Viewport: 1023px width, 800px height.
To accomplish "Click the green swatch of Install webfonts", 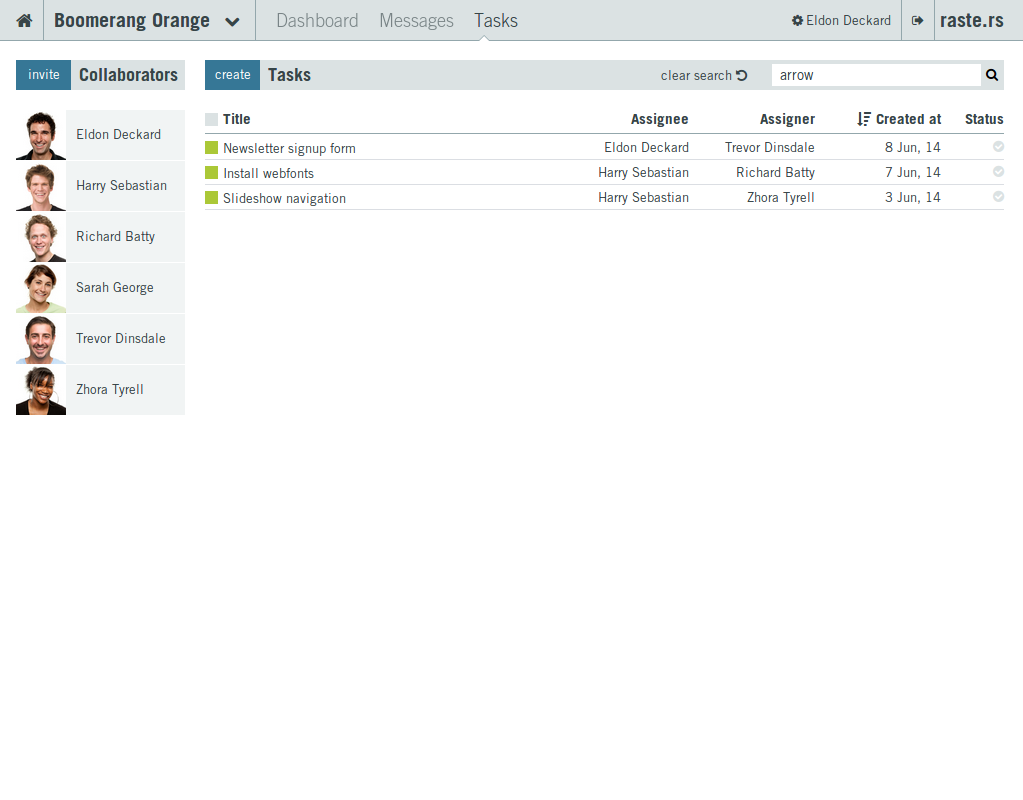I will 211,173.
